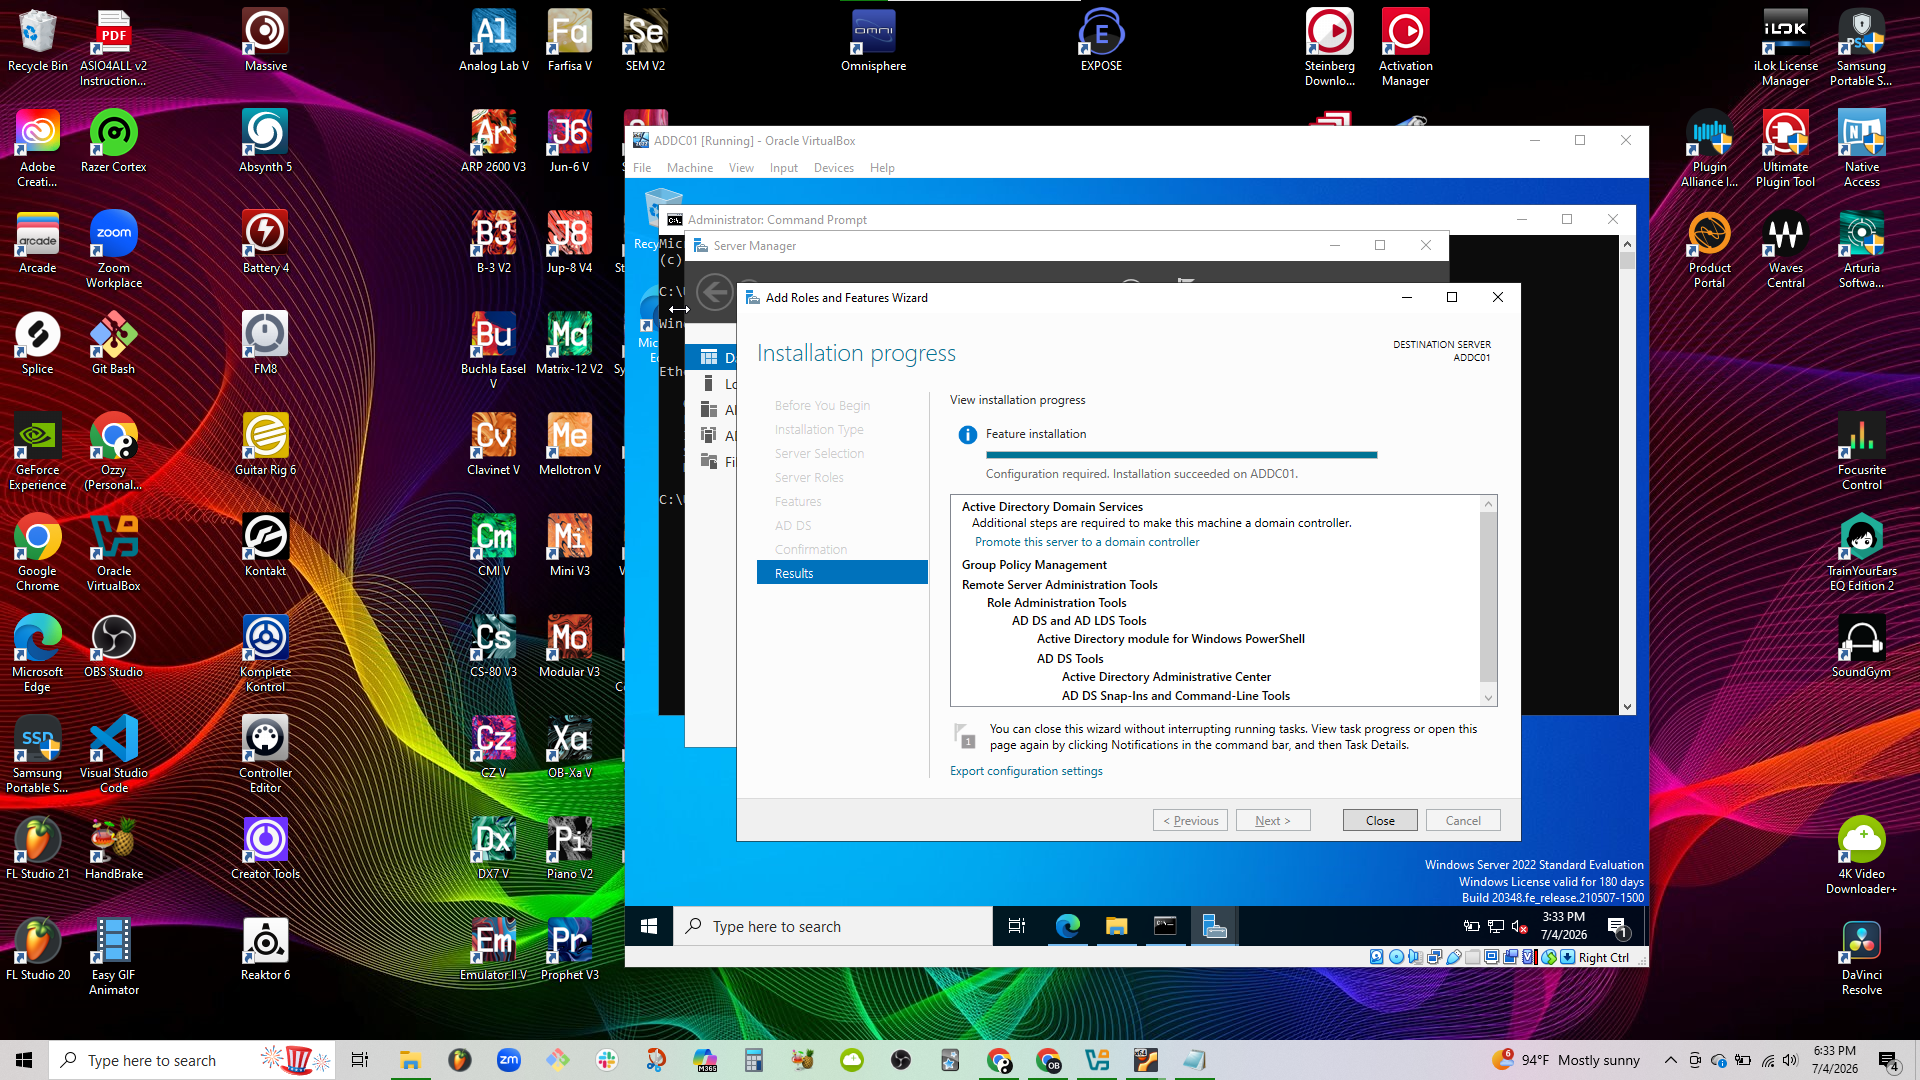Screen dimensions: 1920x1080
Task: Open OBS Studio from the host taskbar
Action: coord(901,1060)
